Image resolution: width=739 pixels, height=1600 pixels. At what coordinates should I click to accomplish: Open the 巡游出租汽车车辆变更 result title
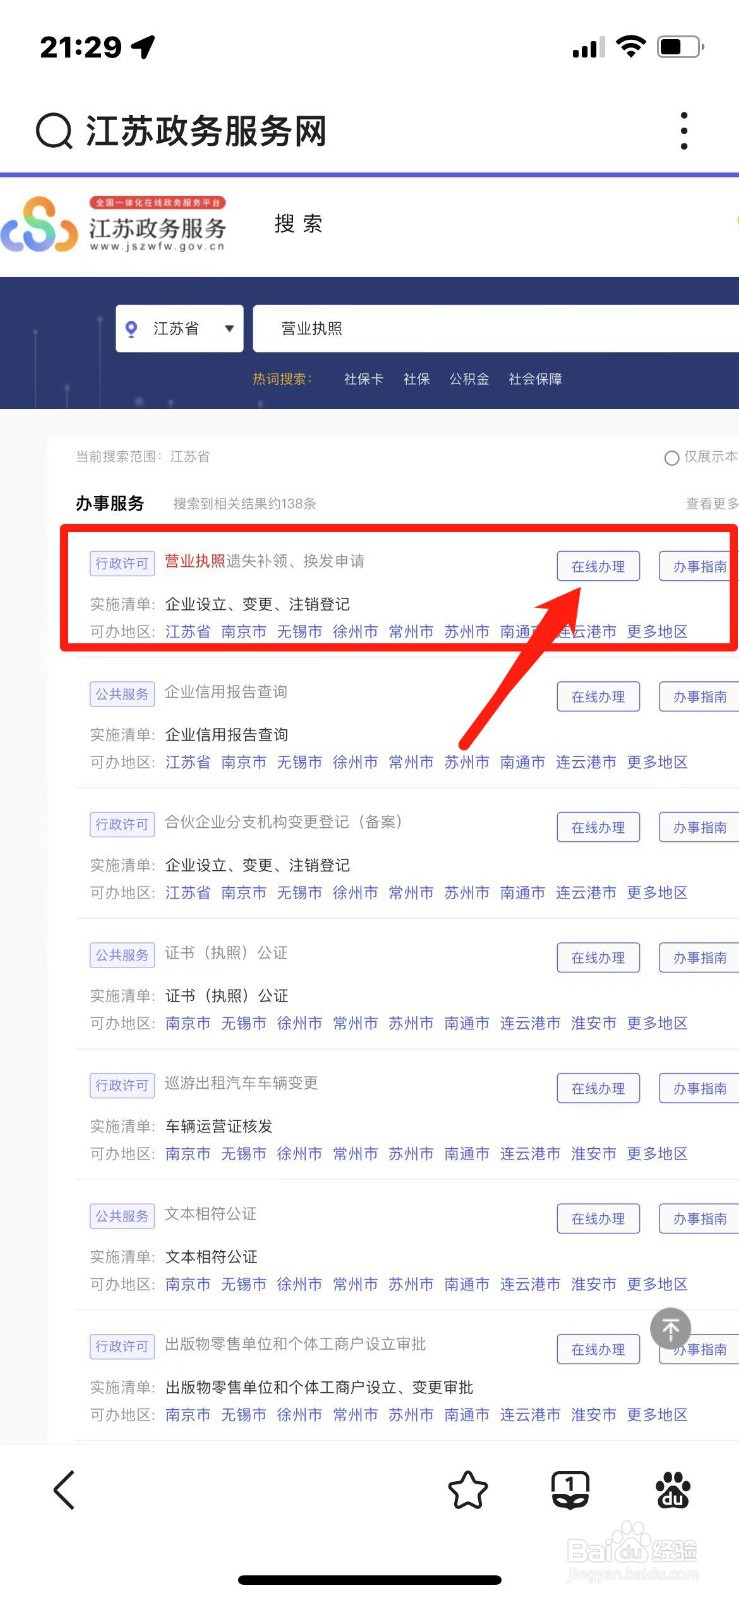241,1083
